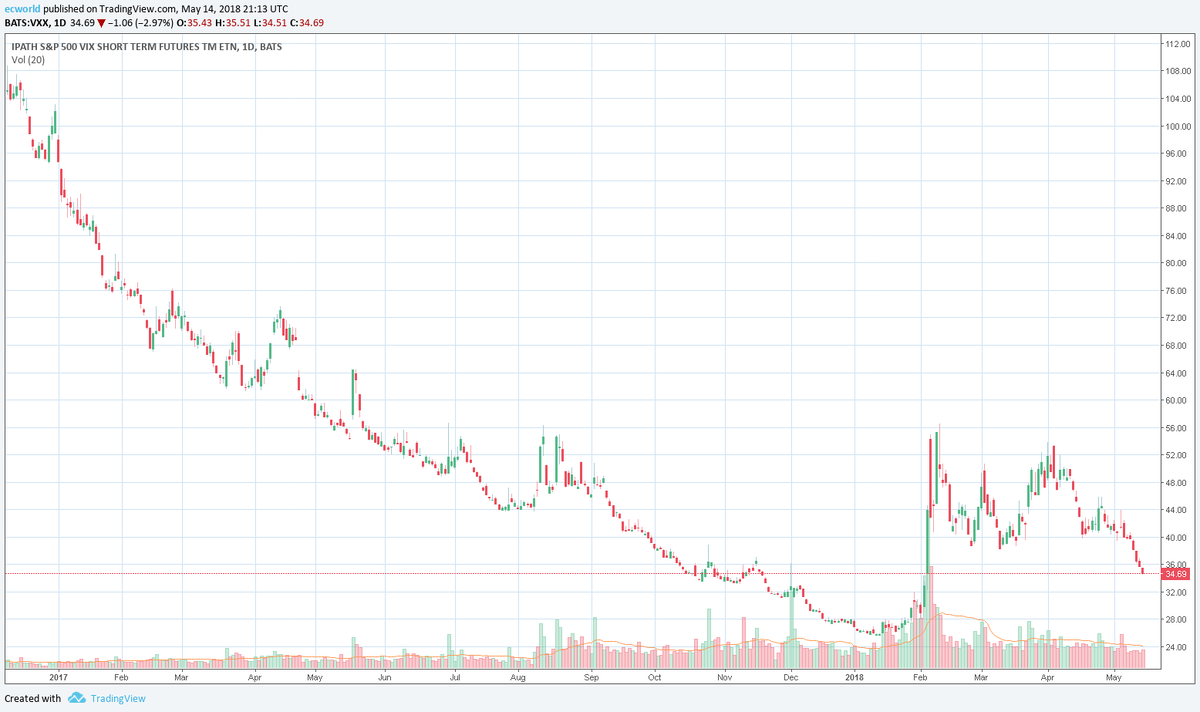Image resolution: width=1200 pixels, height=712 pixels.
Task: Click the '2017' label on the time axis
Action: (x=57, y=677)
